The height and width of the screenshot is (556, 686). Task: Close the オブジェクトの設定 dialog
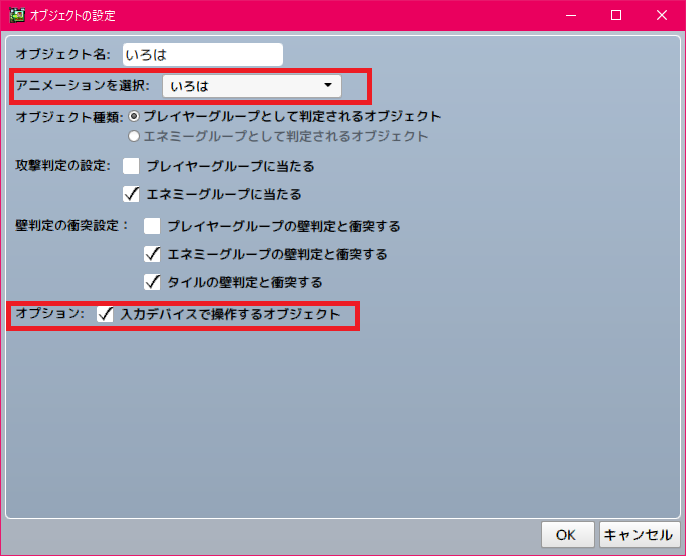click(662, 15)
